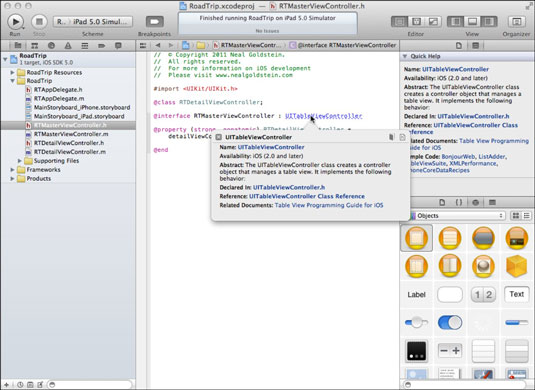Show the Object library tab
The height and width of the screenshot is (390, 535).
pyautogui.click(x=476, y=202)
